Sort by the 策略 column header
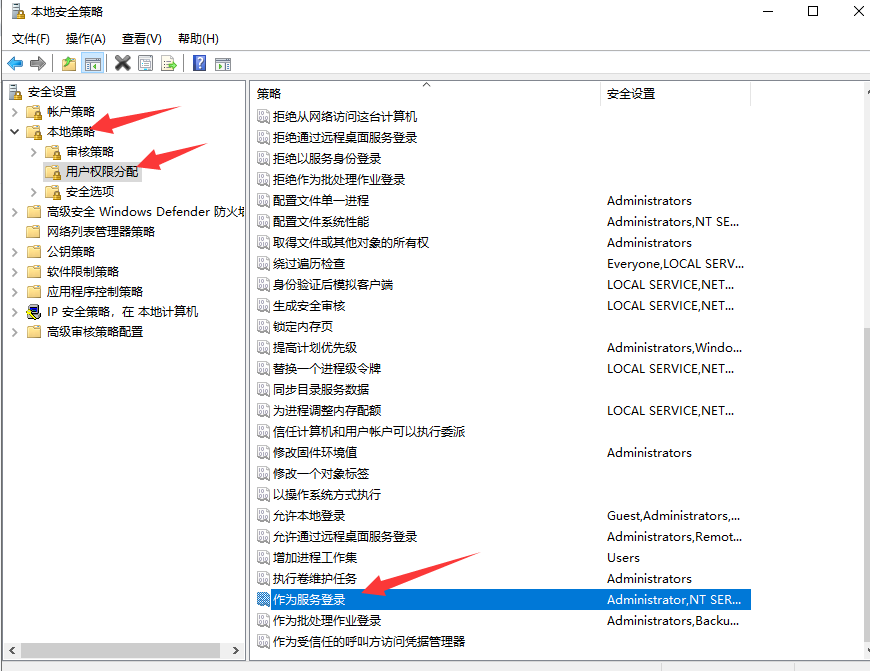The width and height of the screenshot is (870, 671). (x=426, y=94)
